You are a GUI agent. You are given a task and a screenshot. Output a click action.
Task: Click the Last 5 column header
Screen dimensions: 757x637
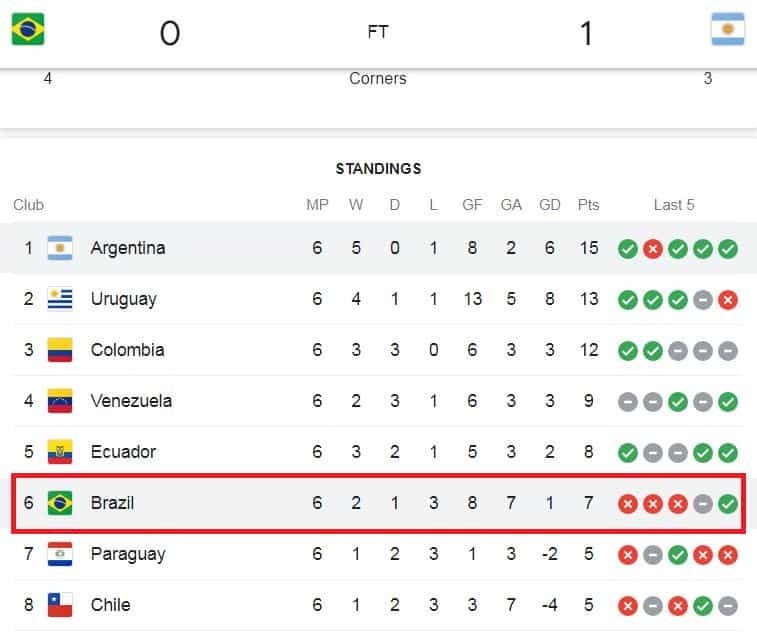pos(674,205)
